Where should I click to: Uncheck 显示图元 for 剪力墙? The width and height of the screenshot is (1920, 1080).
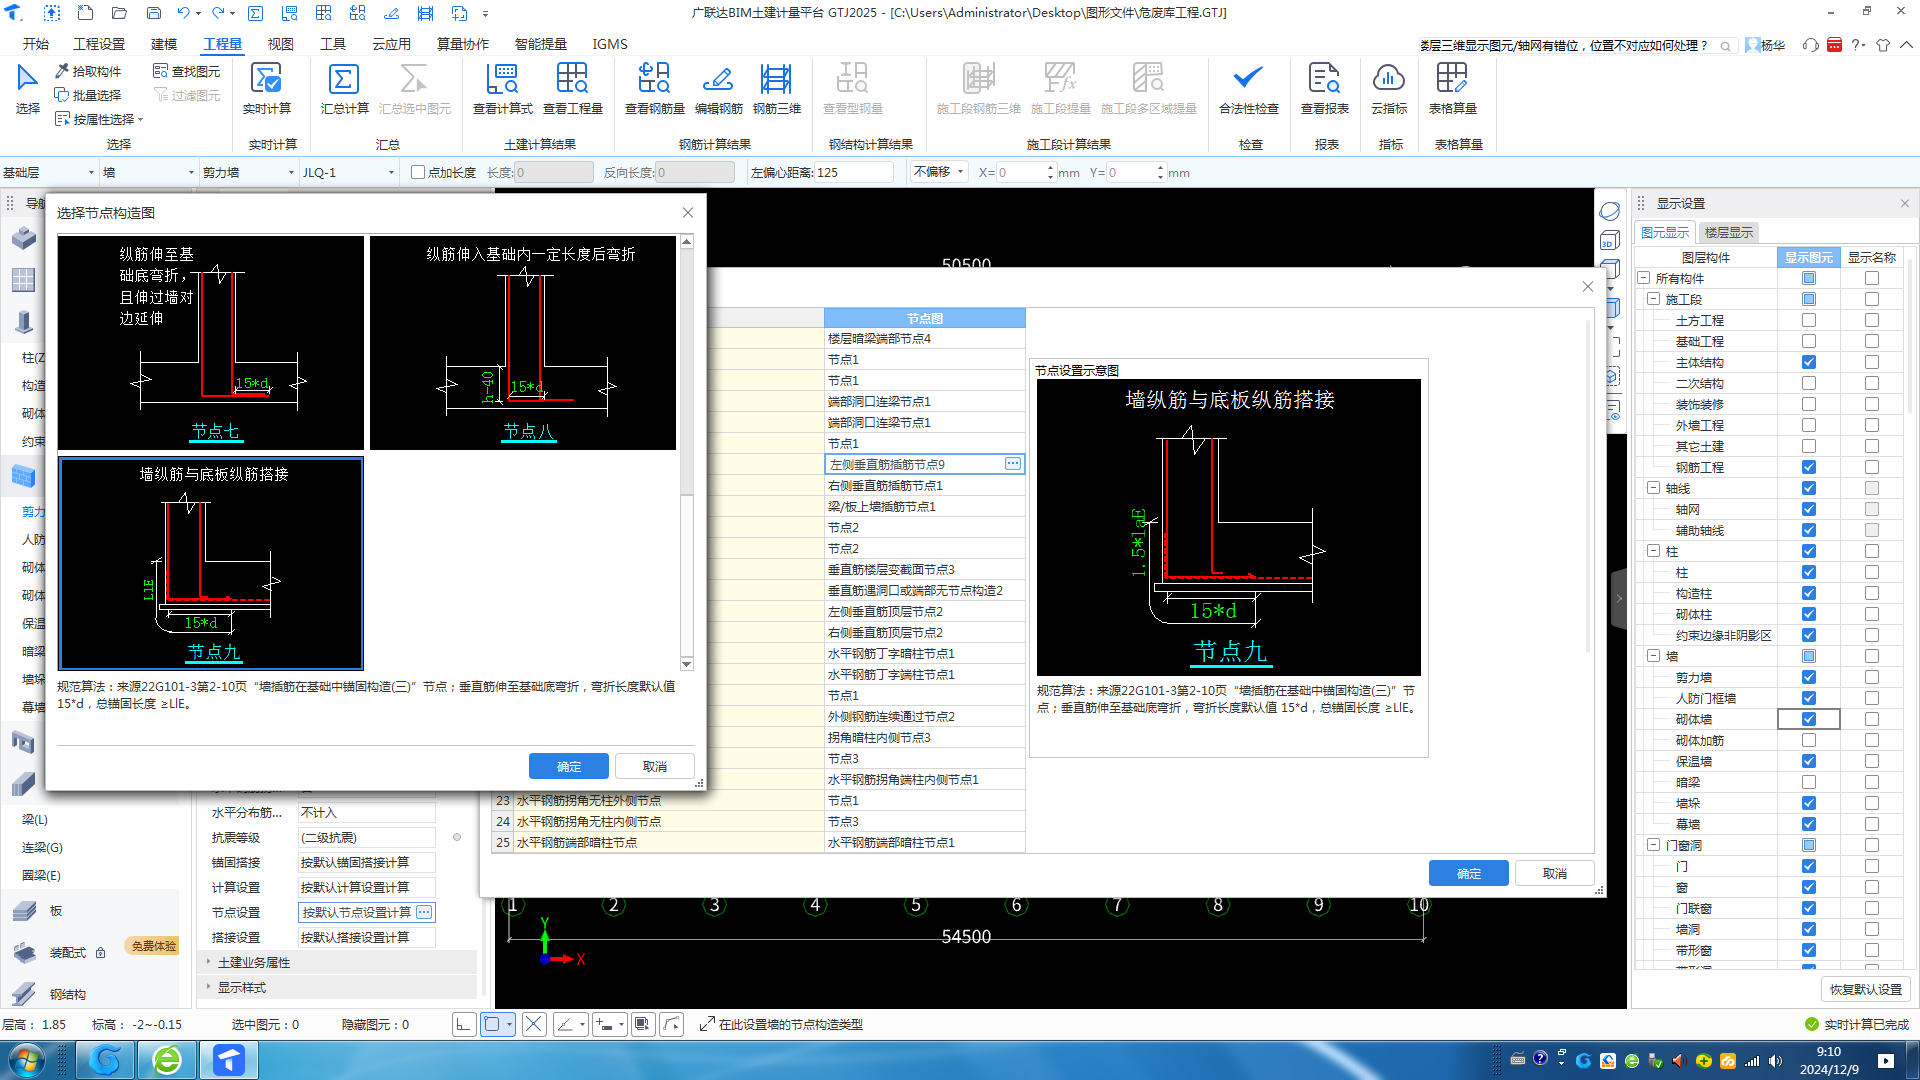(x=1809, y=677)
